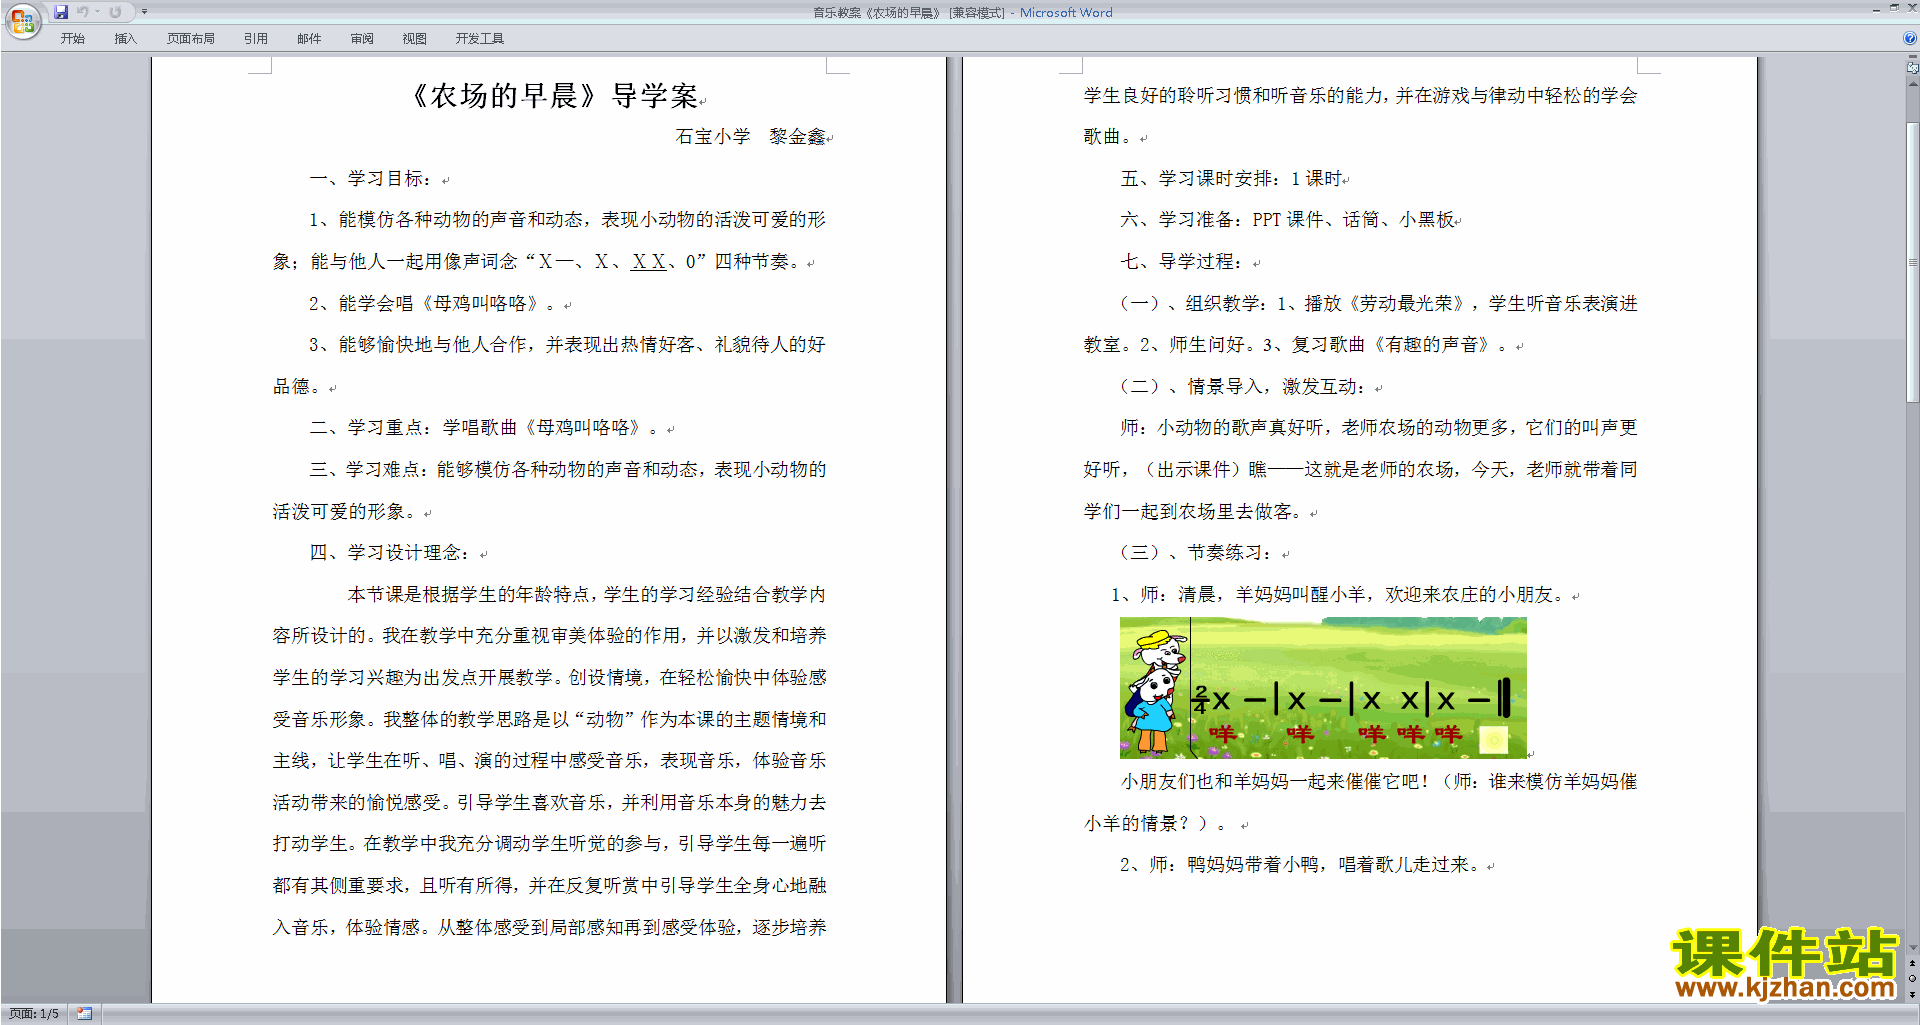Click the line 2、能学会唱《母鸡叫咯咯》
1920x1025 pixels.
(431, 304)
